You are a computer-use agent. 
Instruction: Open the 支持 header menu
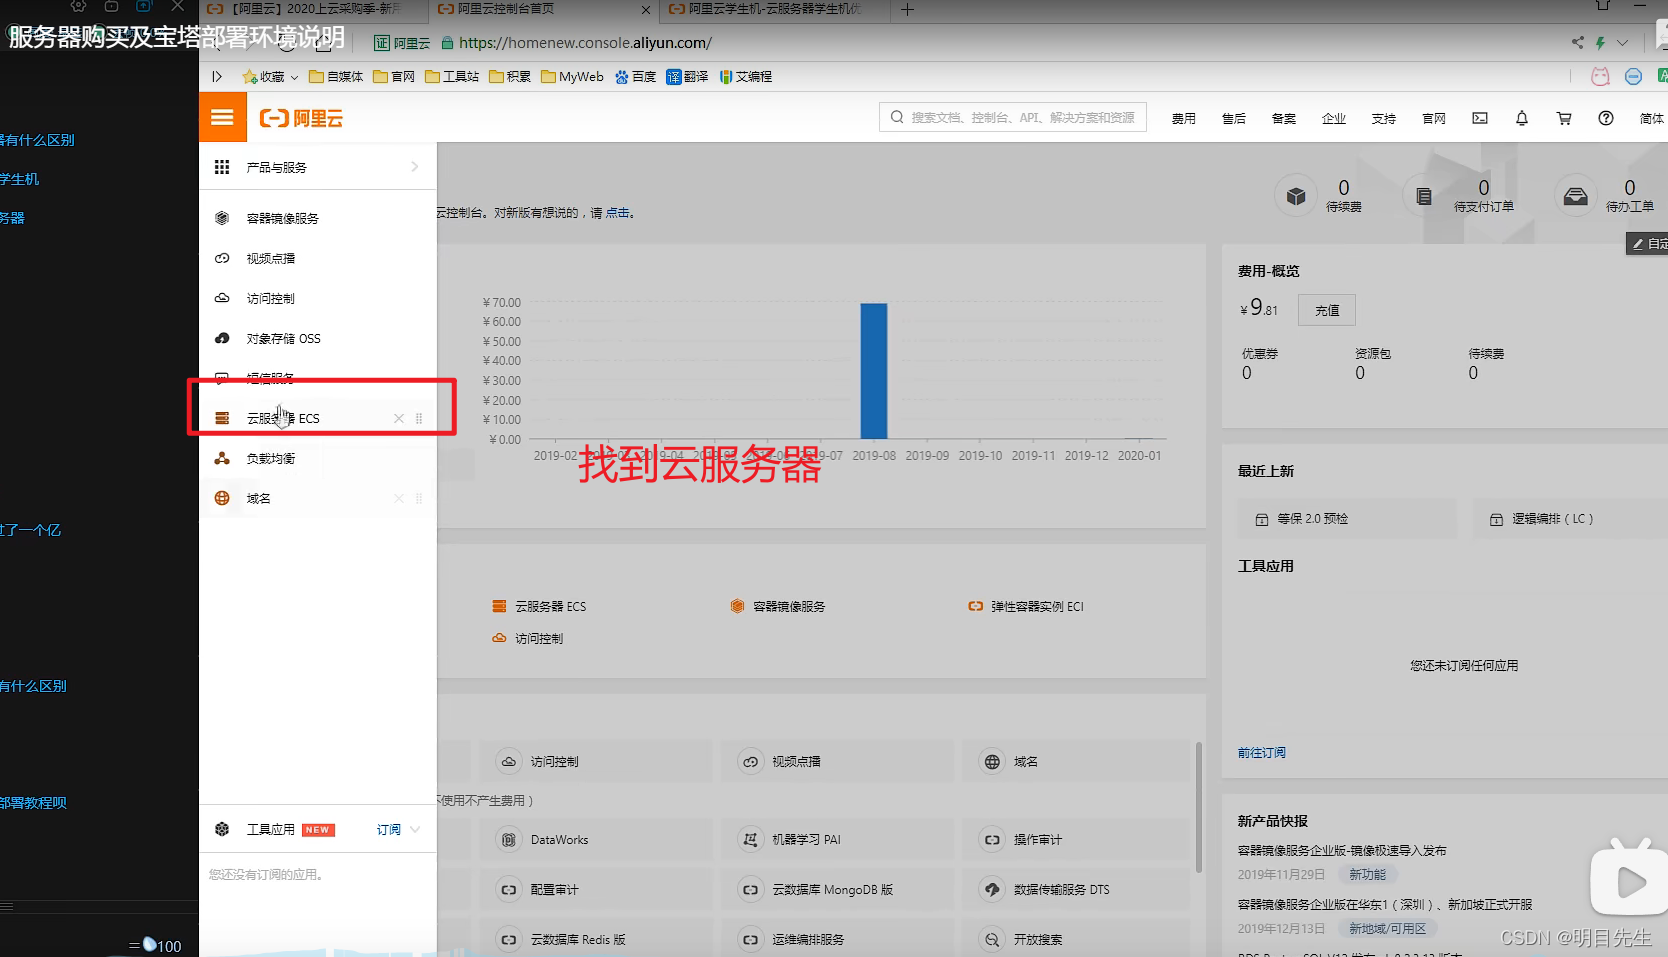point(1384,118)
